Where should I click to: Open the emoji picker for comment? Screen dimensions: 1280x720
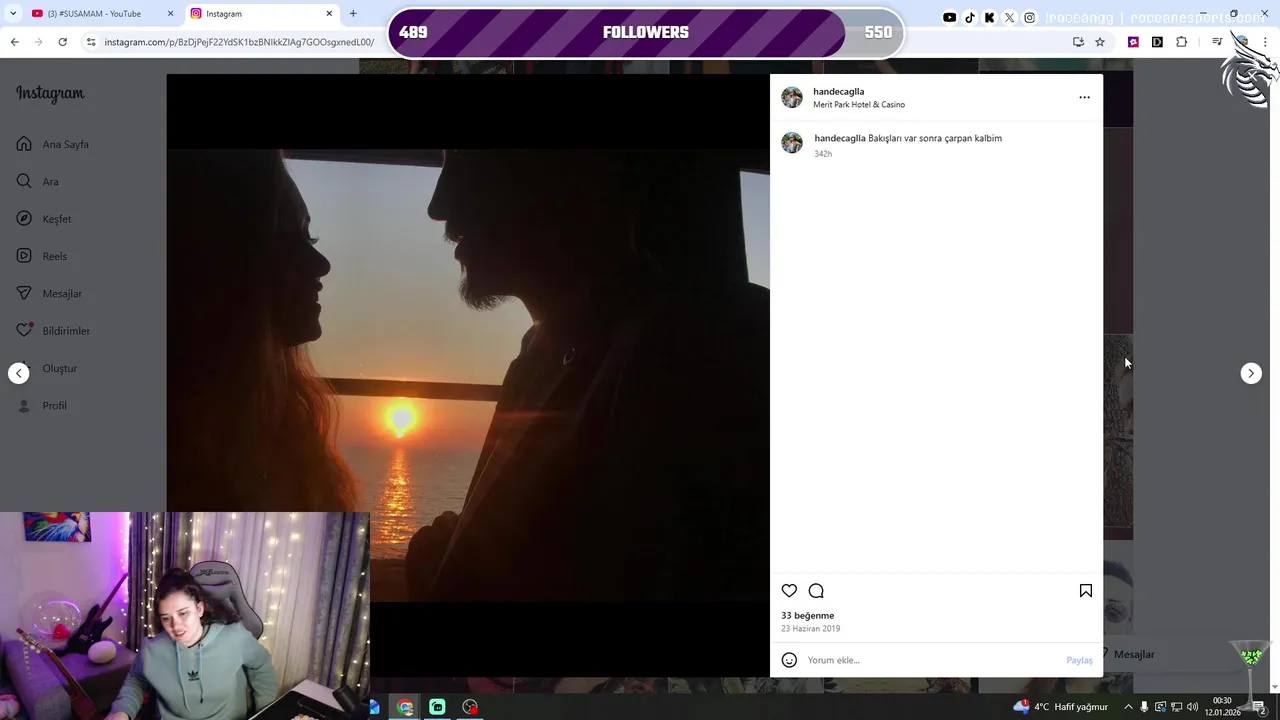point(789,660)
